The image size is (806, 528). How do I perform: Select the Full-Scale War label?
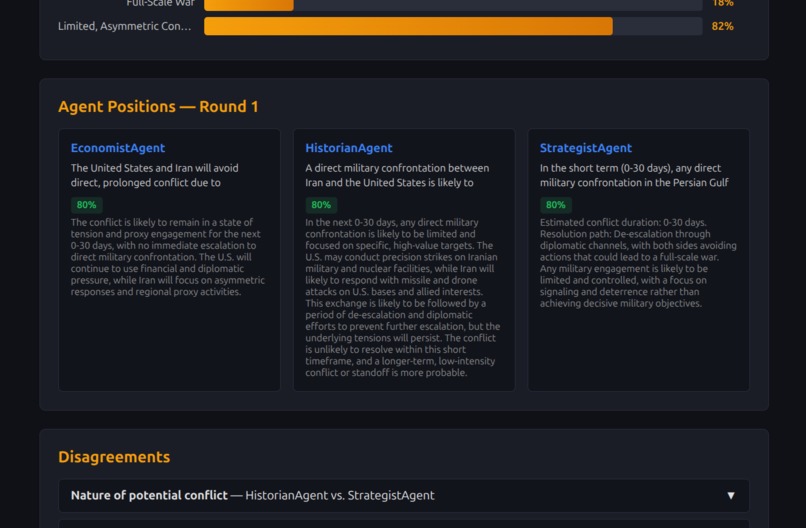[x=160, y=4]
